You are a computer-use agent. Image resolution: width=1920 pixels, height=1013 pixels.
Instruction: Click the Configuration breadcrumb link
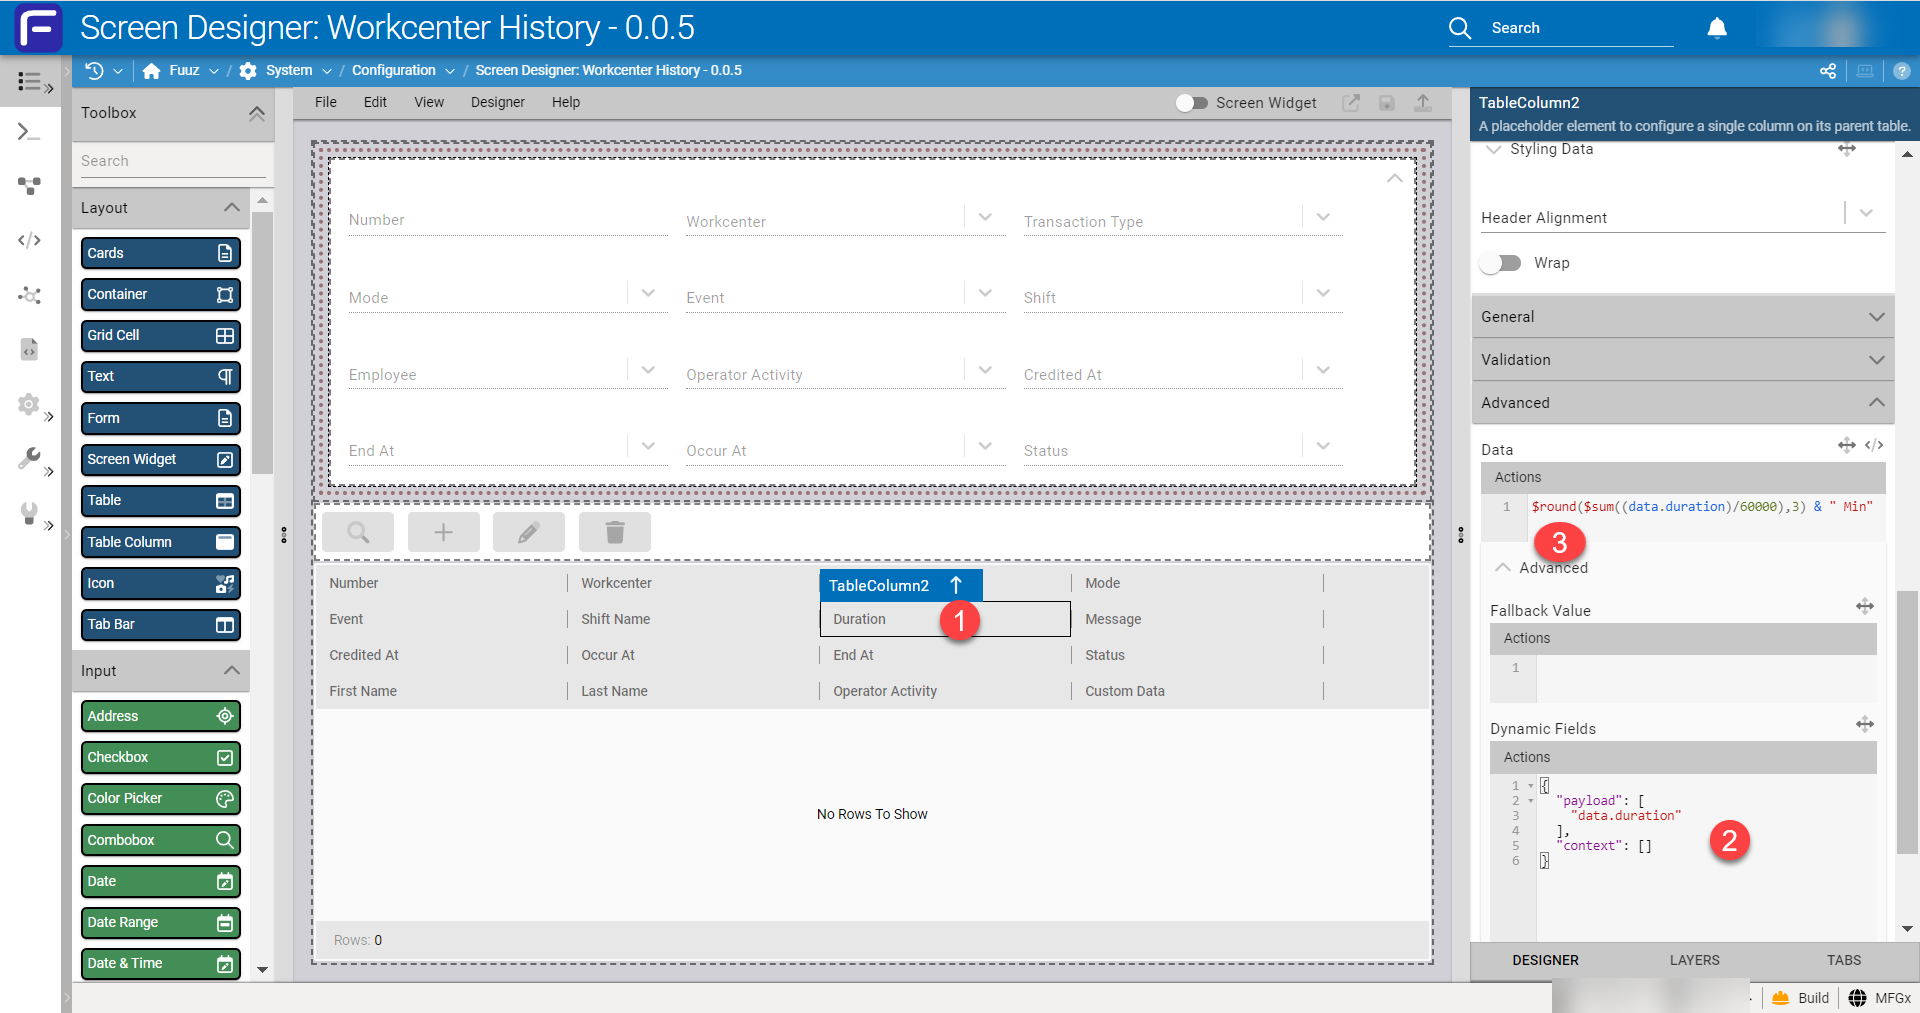394,71
